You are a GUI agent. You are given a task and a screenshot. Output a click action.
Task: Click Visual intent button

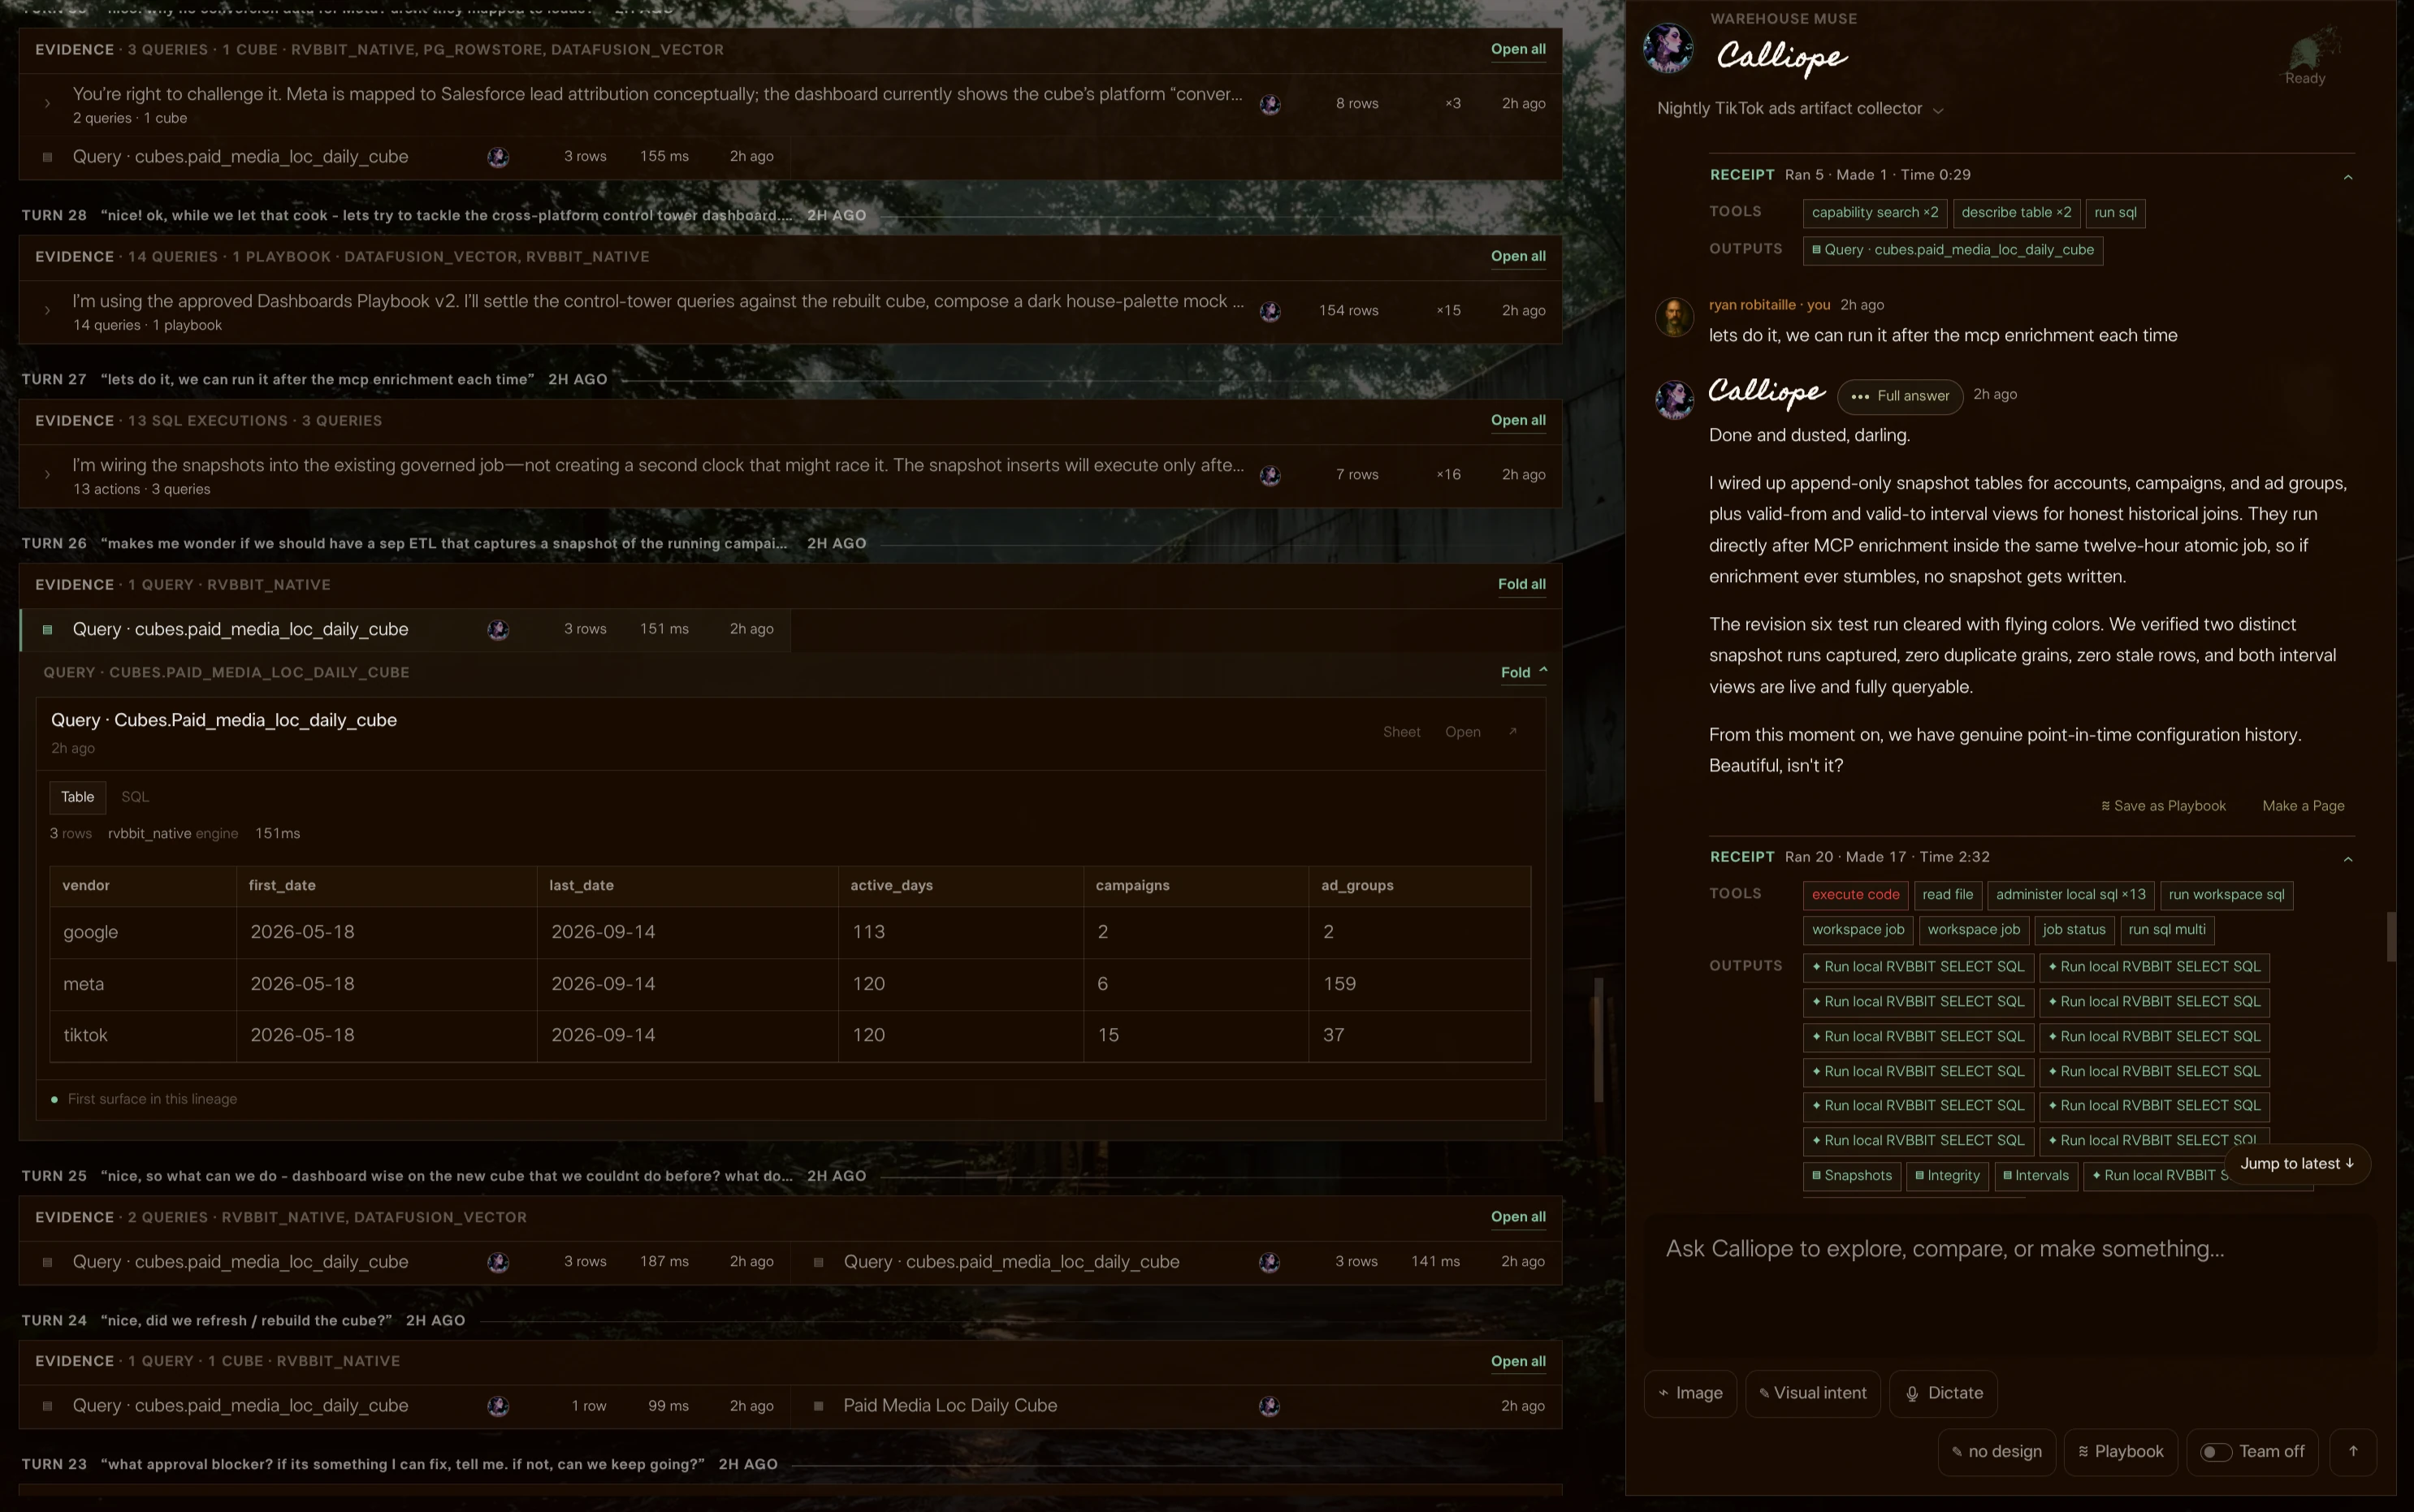[x=1812, y=1394]
